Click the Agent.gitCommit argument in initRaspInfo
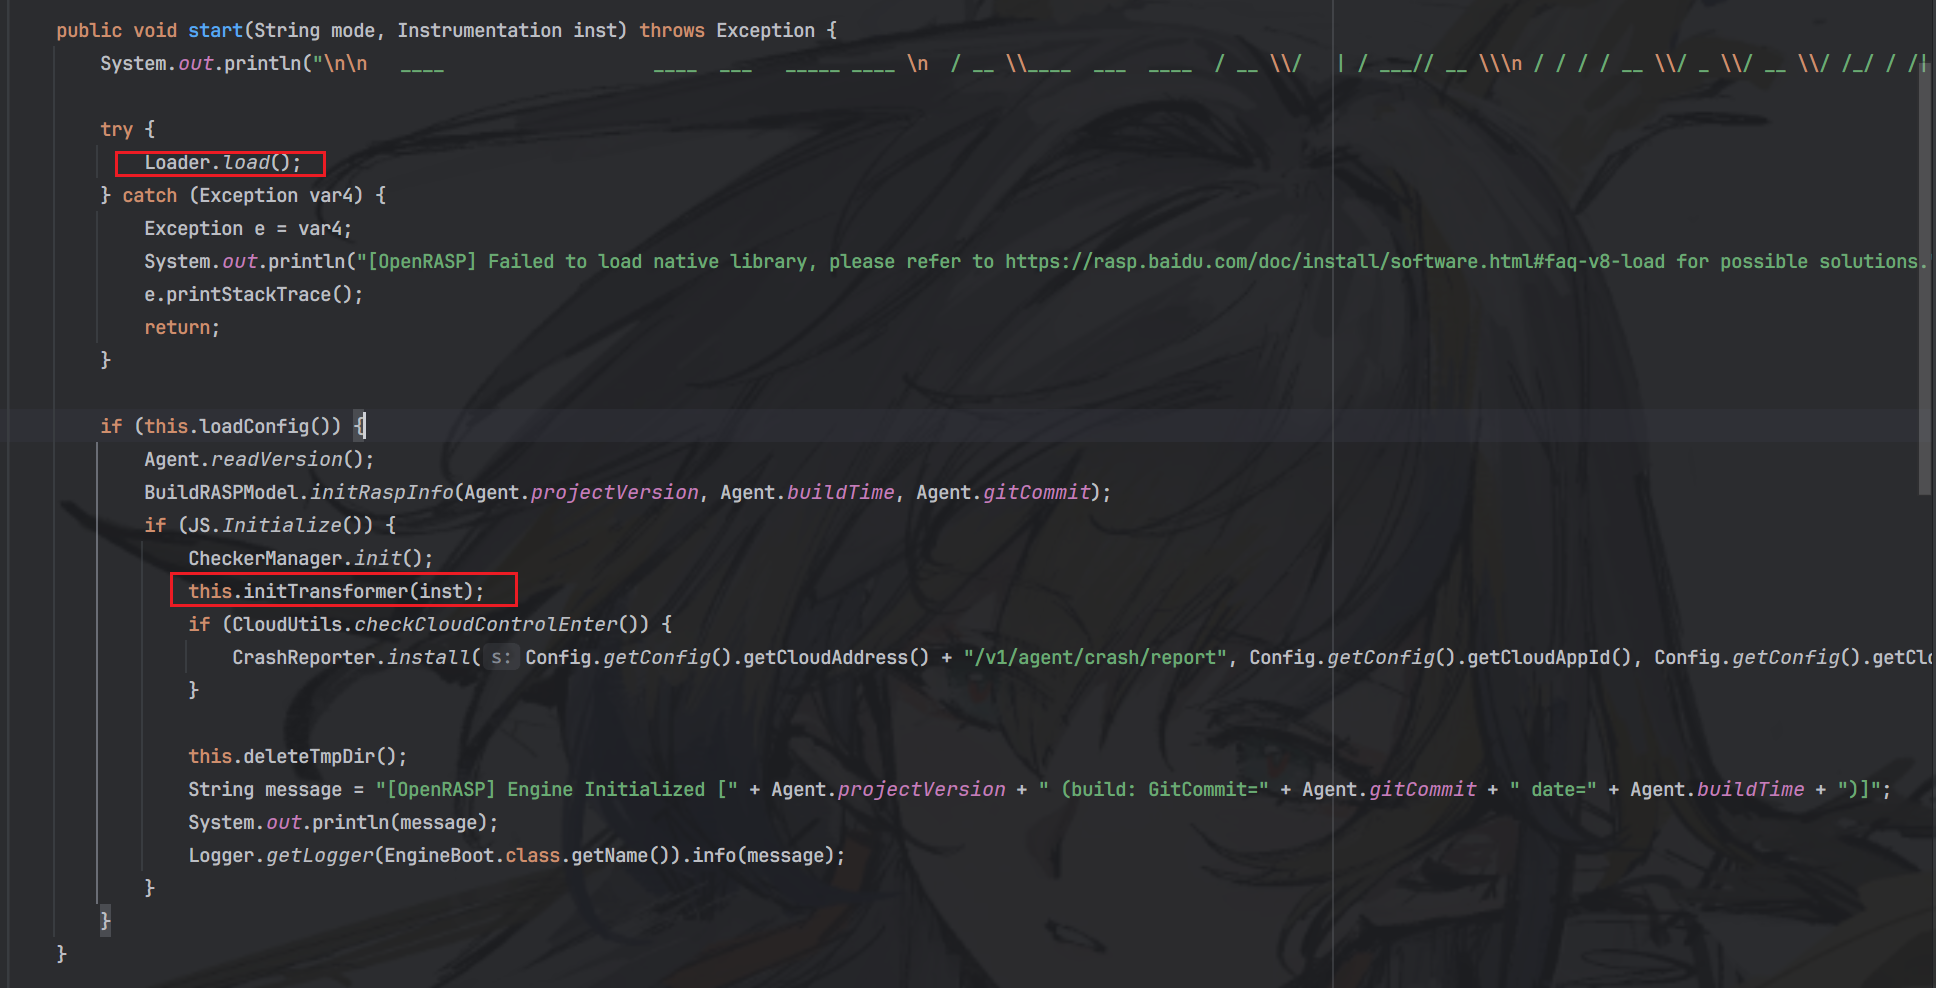Screen dimensions: 1936x988 point(1004,492)
